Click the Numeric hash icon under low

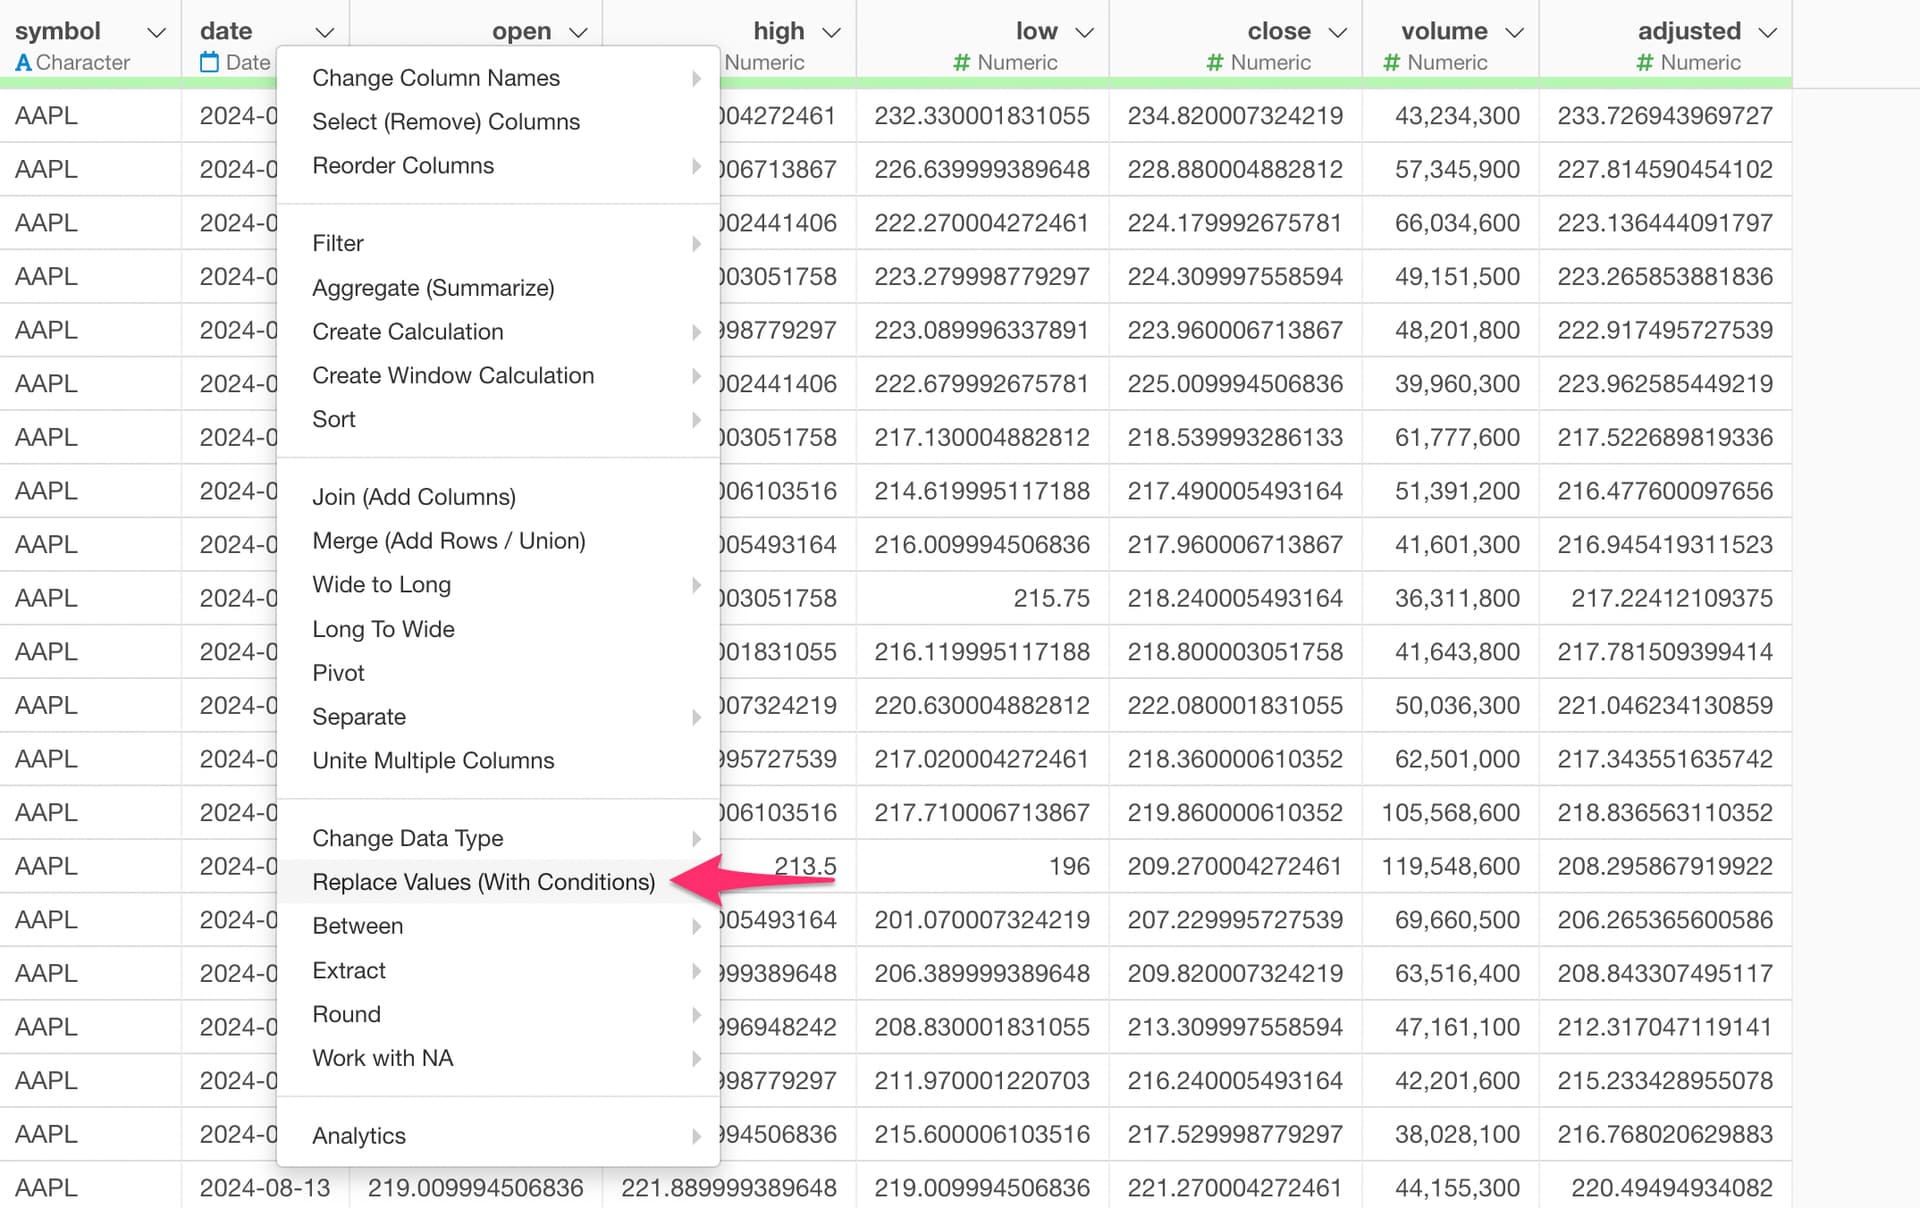coord(961,63)
